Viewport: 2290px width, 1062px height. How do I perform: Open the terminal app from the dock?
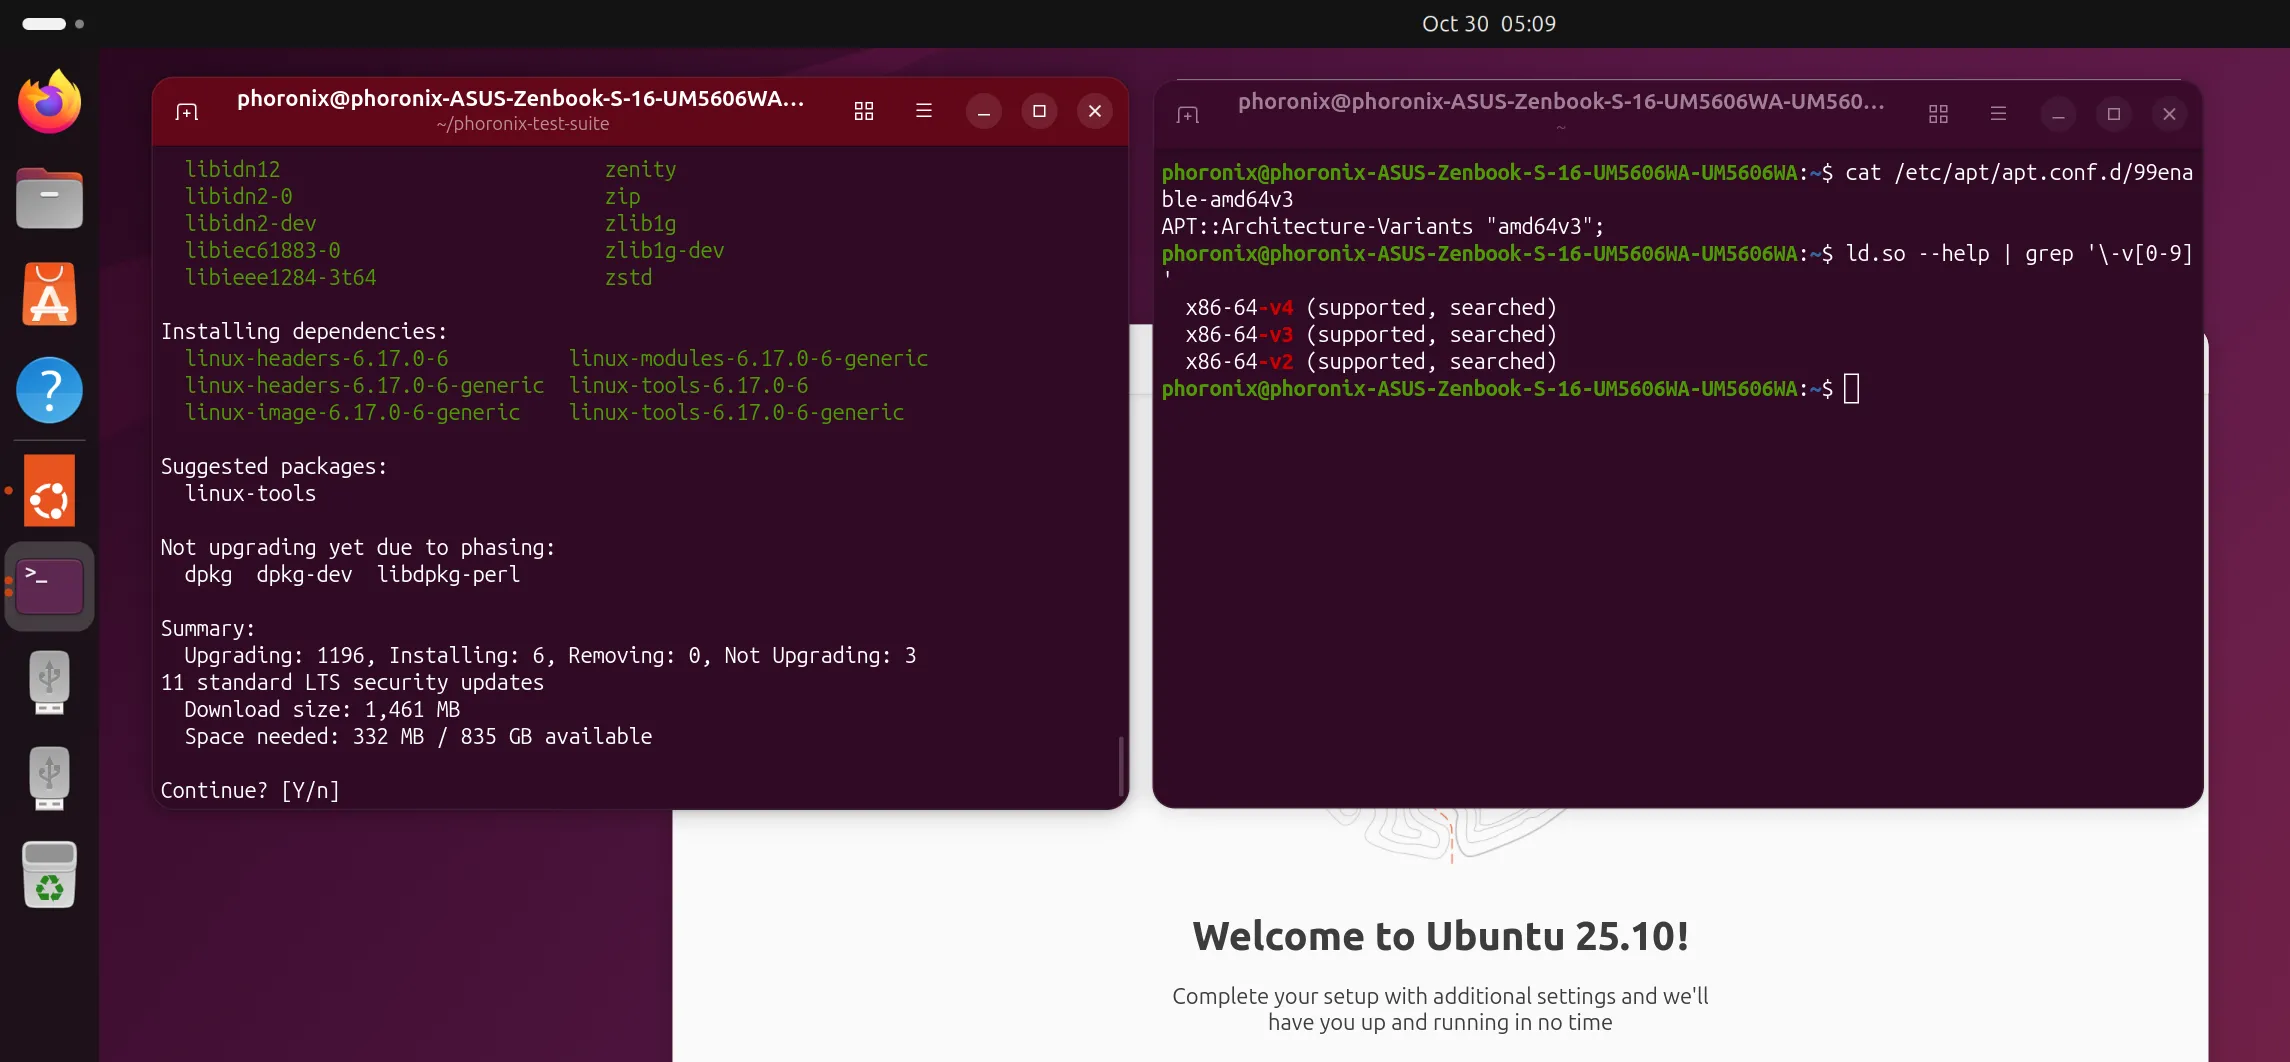click(x=49, y=586)
